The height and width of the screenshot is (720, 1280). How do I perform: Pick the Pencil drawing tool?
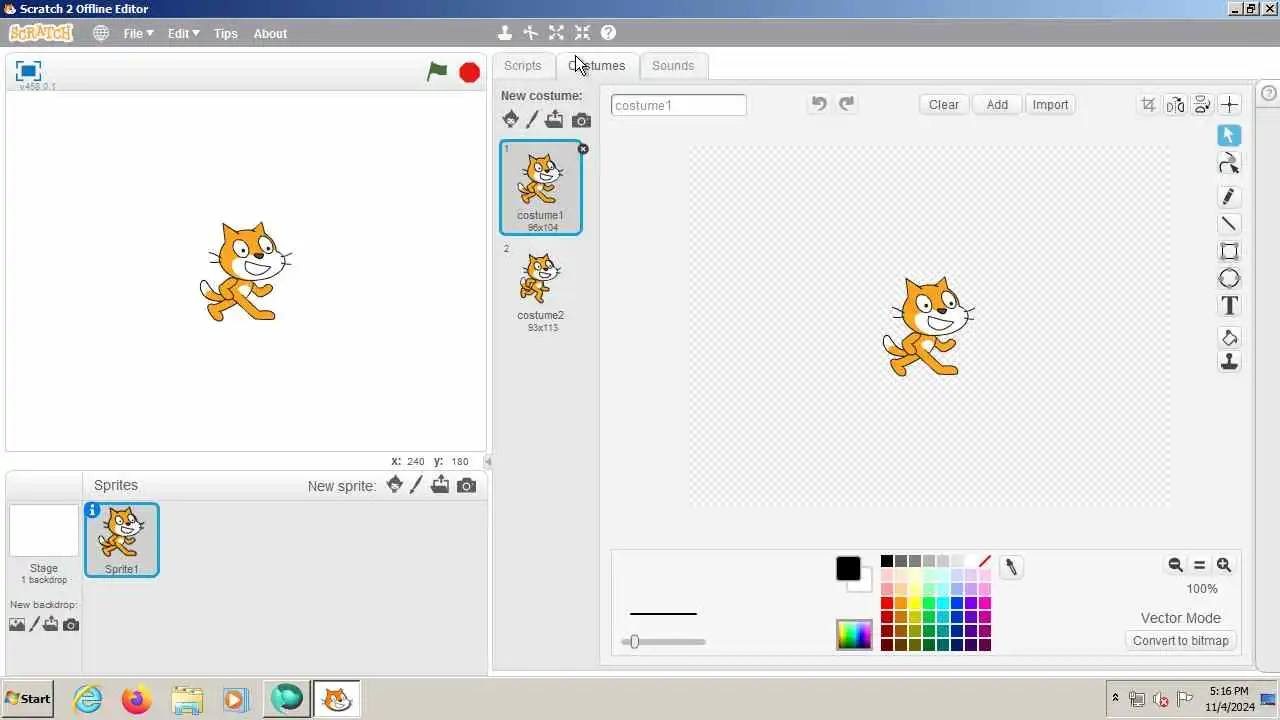[1229, 196]
